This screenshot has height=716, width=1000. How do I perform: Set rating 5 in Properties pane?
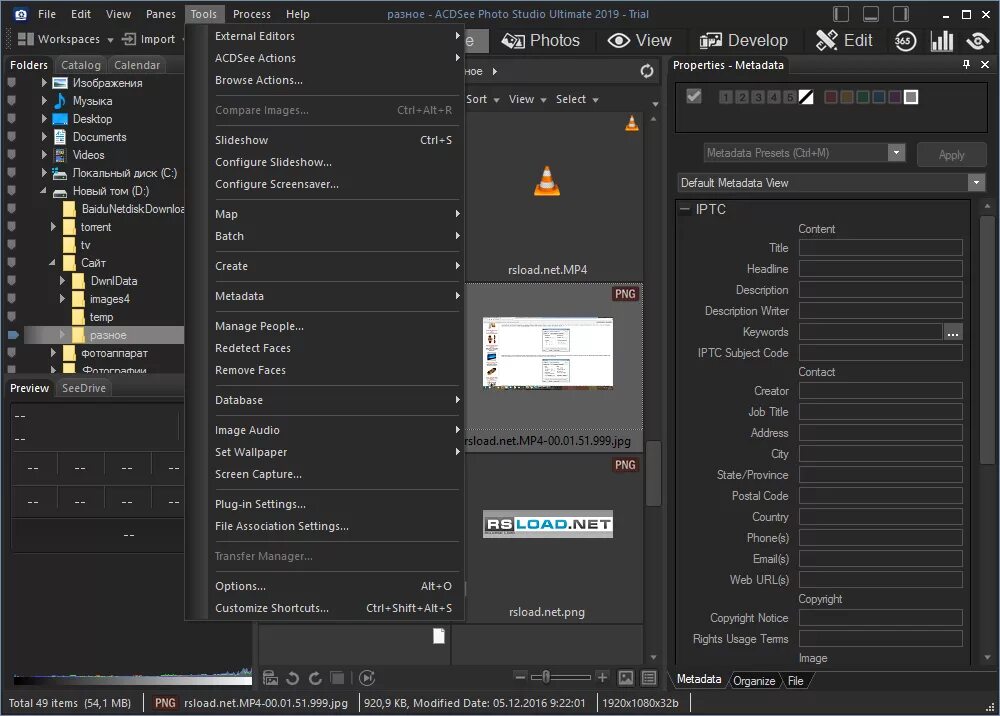coord(790,97)
